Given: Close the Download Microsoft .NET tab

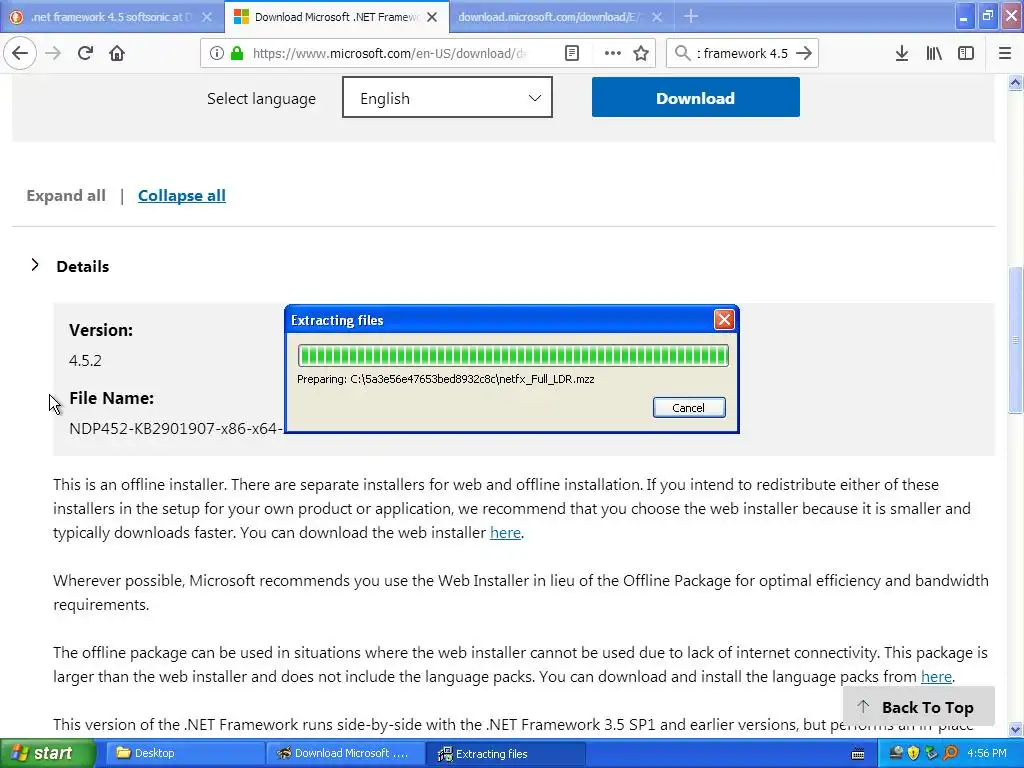Looking at the screenshot, I should pos(432,17).
